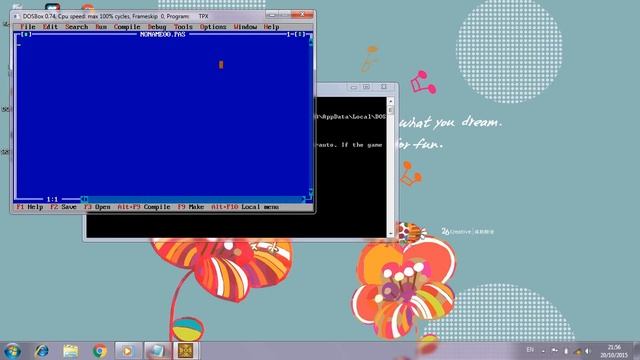Launch Google Chrome from the taskbar
Screen dimensions: 640x360
(x=100, y=351)
